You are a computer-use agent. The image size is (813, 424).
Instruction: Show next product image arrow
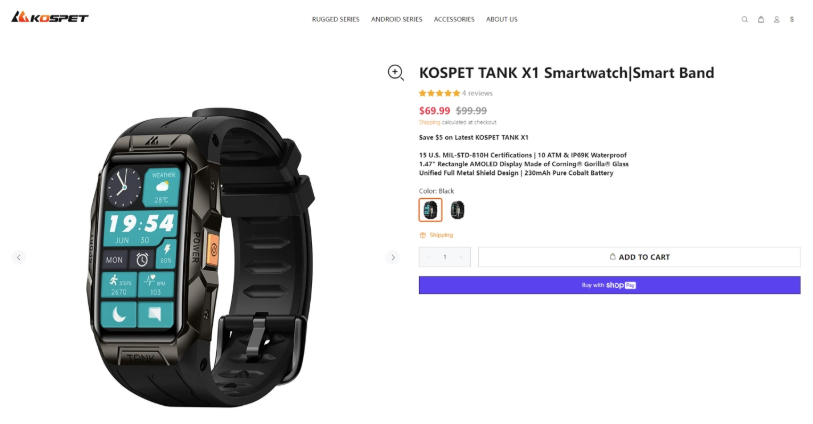click(x=393, y=257)
